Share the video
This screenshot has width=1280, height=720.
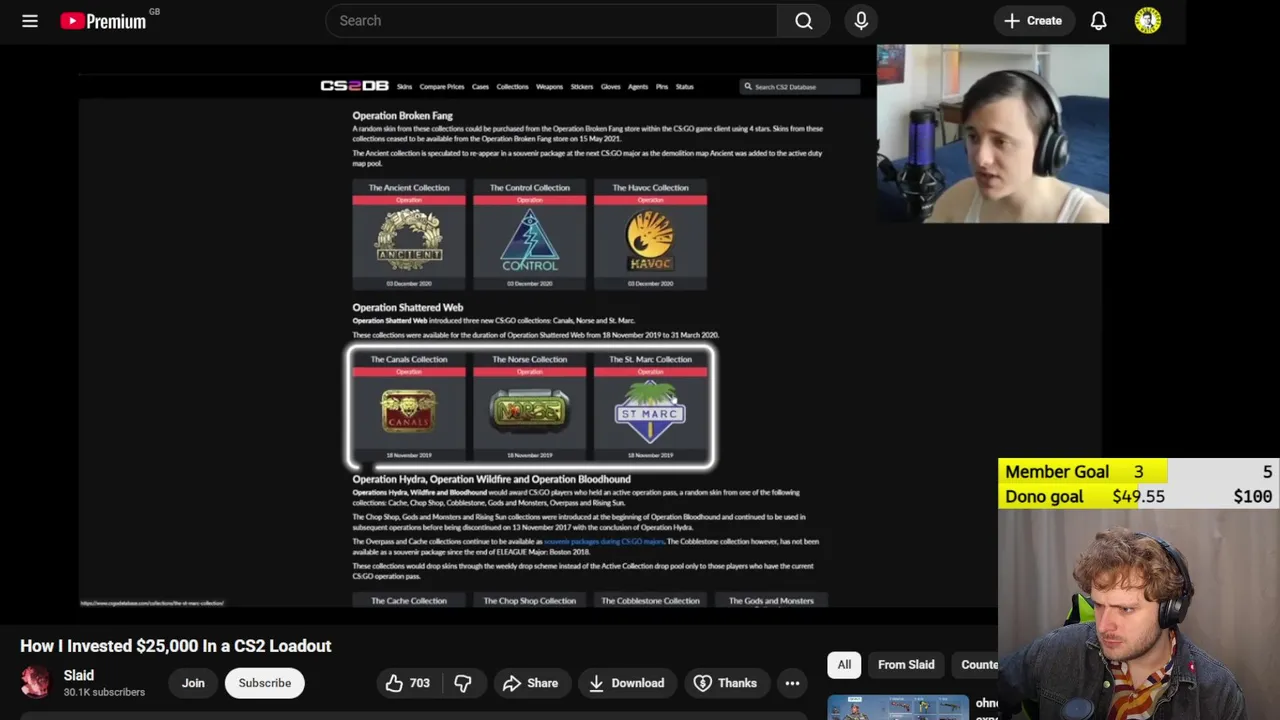[531, 683]
